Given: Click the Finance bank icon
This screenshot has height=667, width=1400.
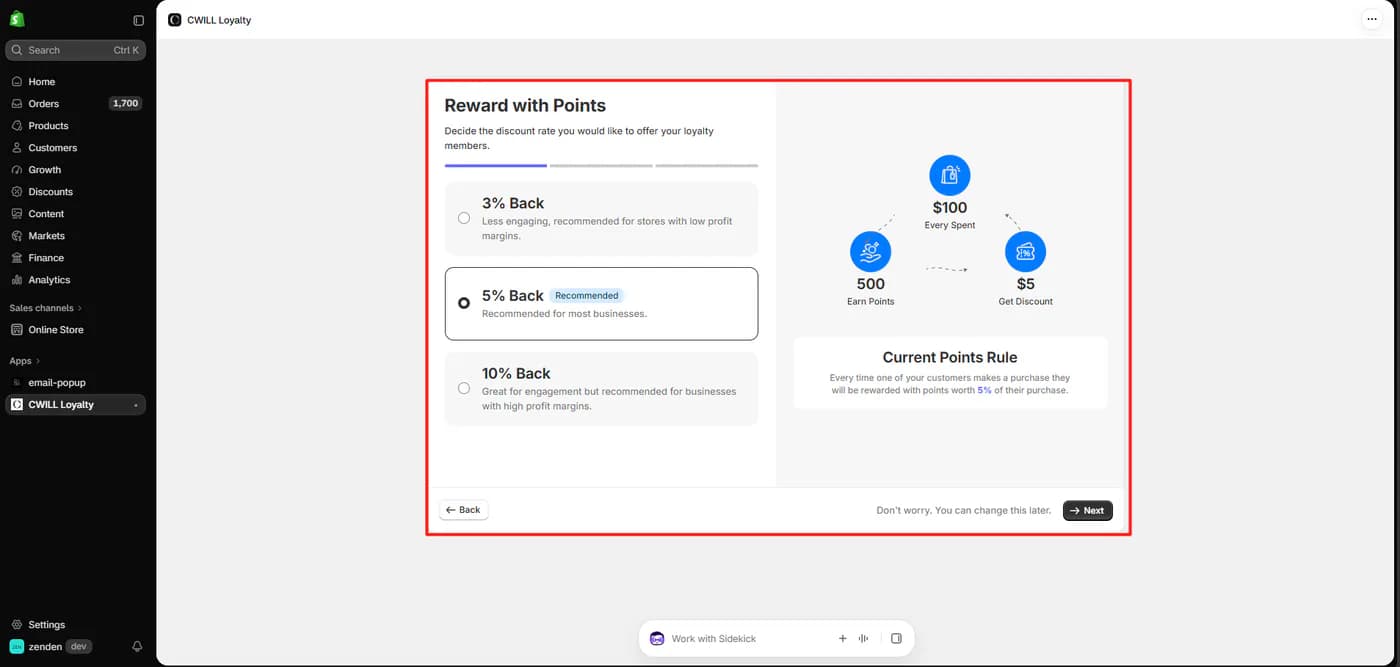Looking at the screenshot, I should click(17, 258).
